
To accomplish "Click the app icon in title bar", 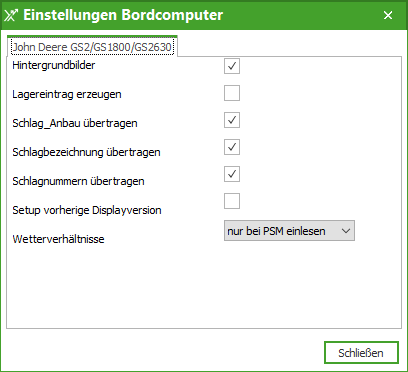I will coord(10,15).
